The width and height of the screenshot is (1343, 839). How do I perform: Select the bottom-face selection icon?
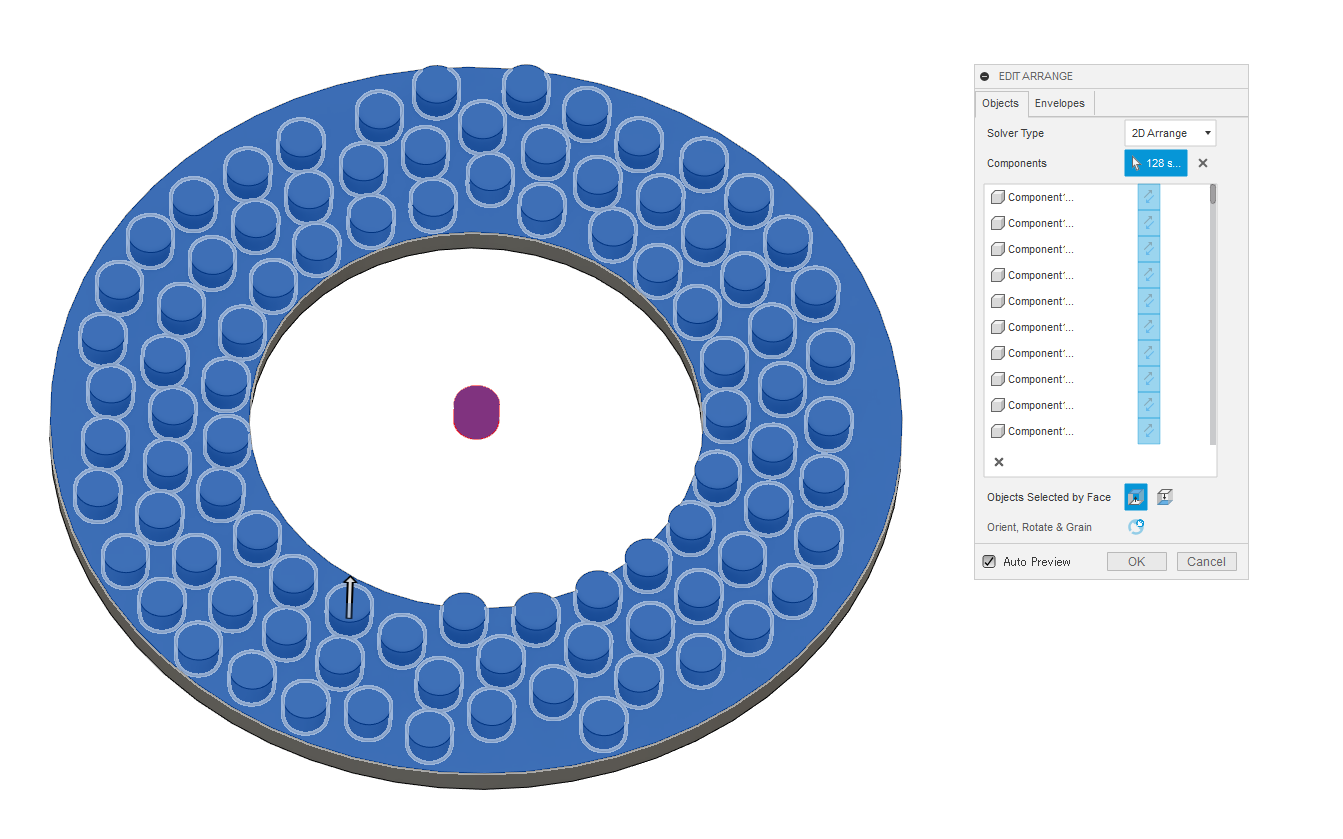click(1163, 497)
